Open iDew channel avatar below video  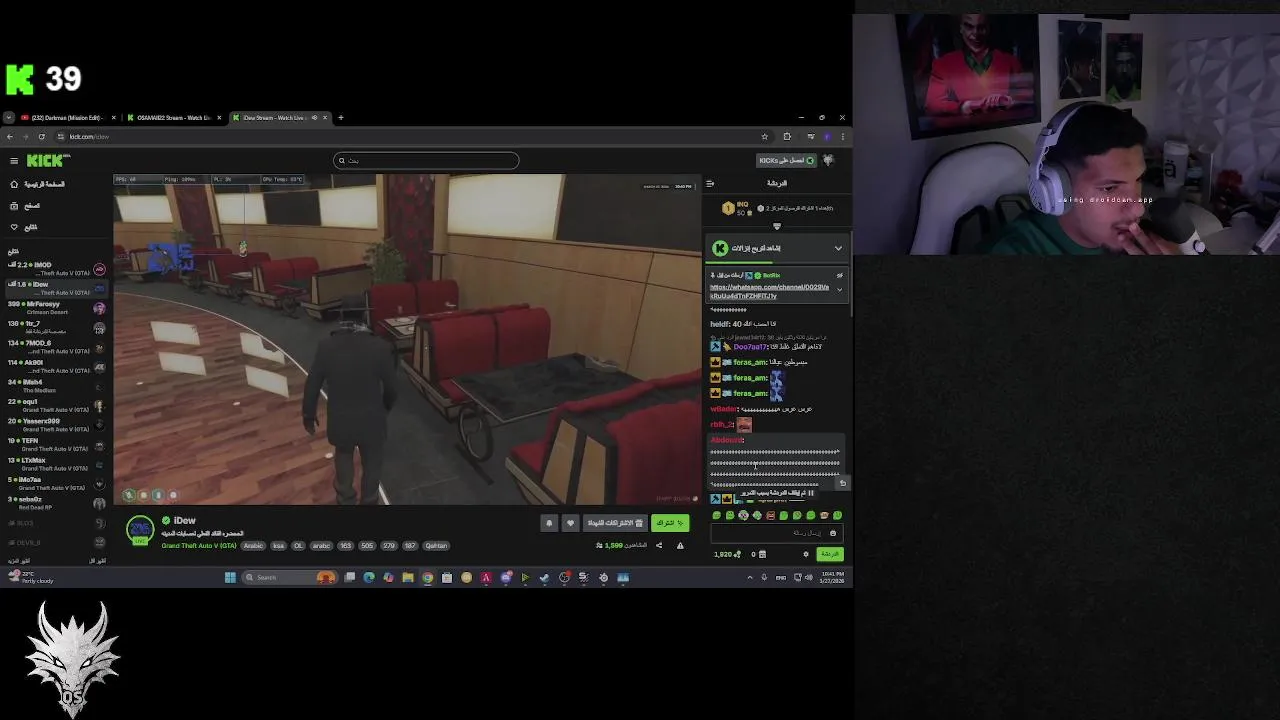point(140,530)
